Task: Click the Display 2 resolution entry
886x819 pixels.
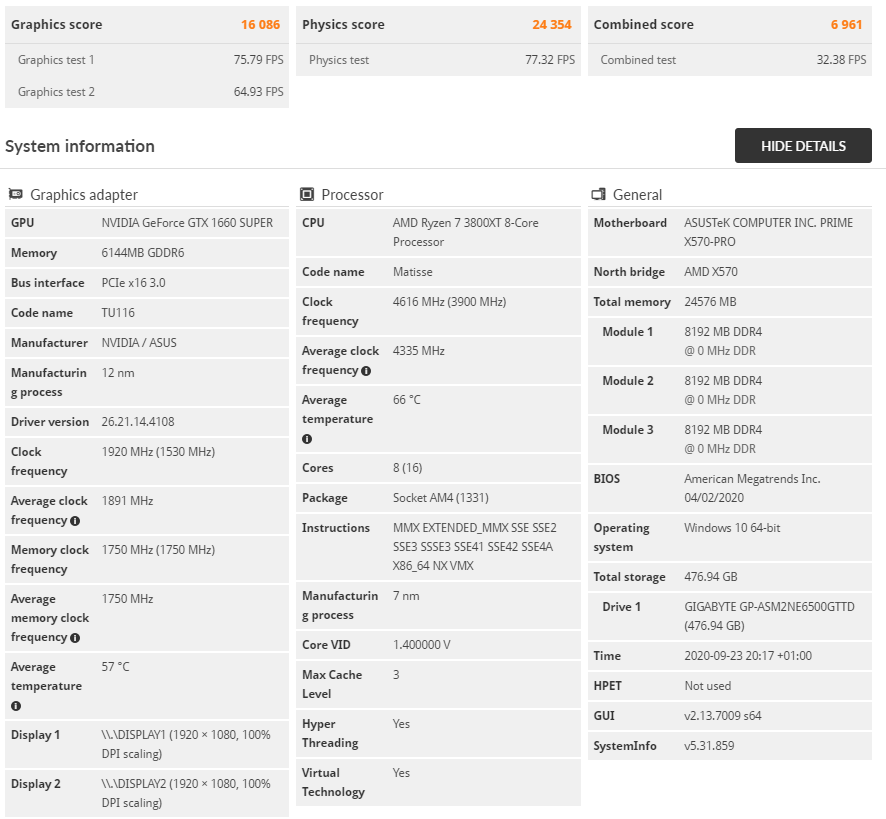Action: coord(186,794)
